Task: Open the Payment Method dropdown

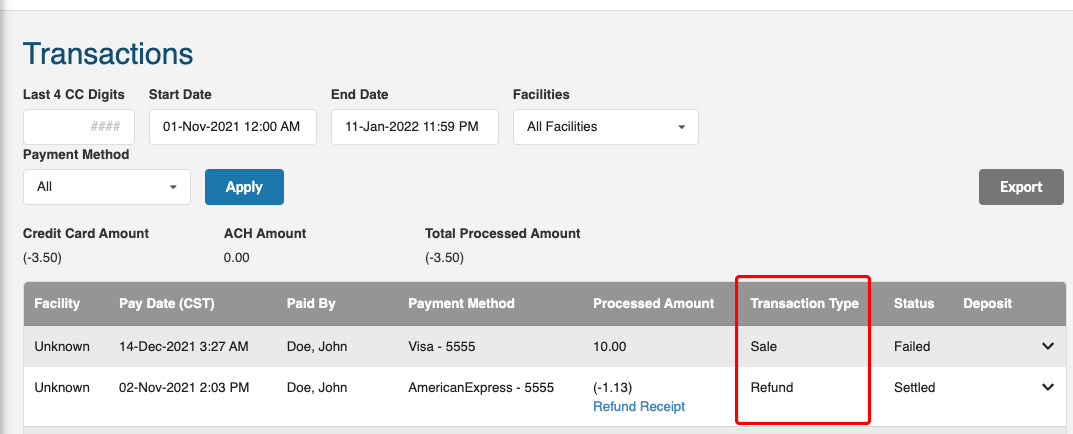Action: coord(106,187)
